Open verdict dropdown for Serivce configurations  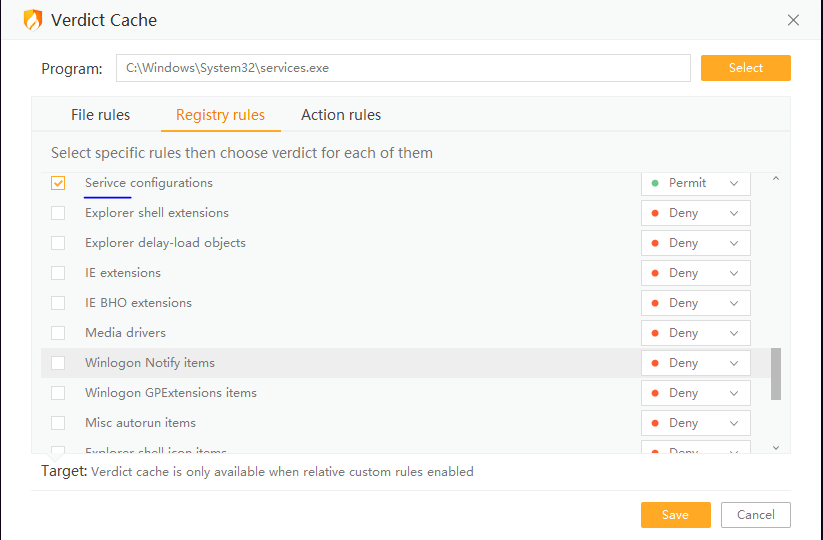[x=696, y=183]
